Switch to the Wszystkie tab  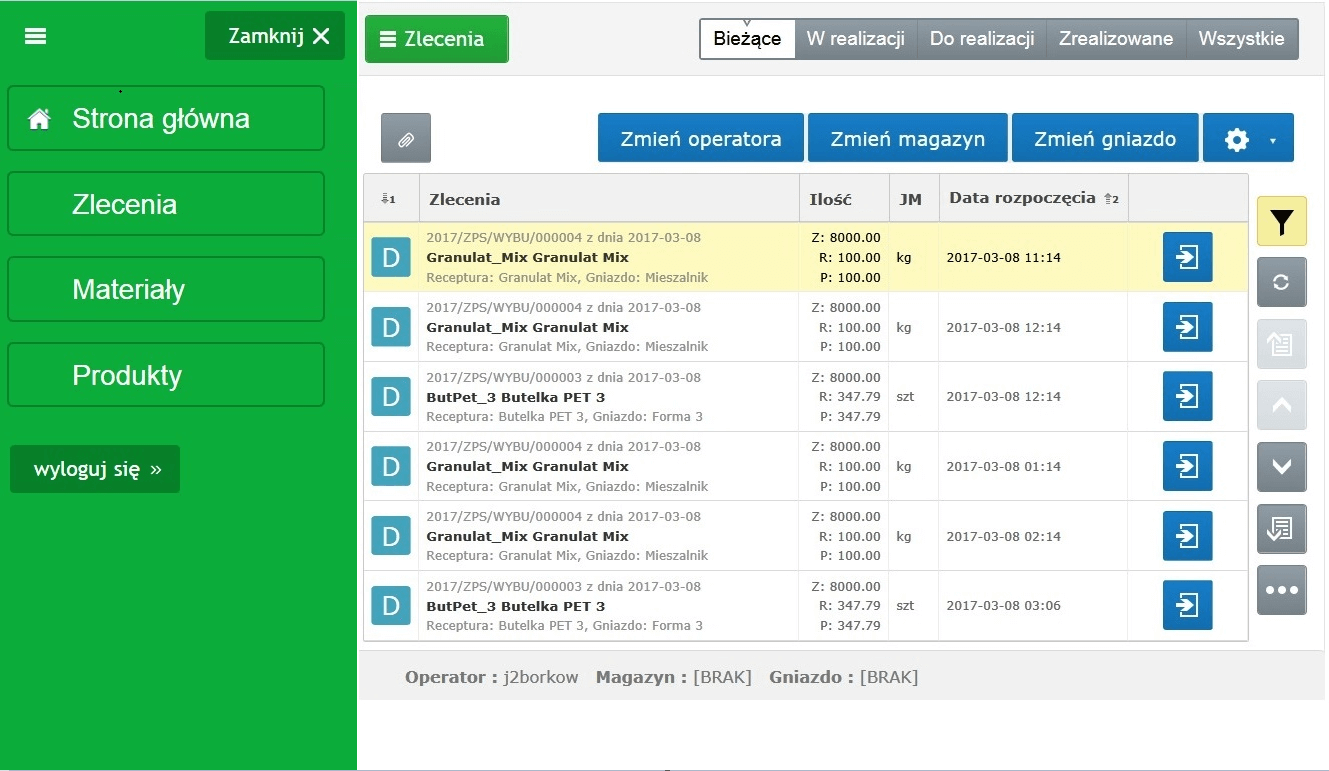pyautogui.click(x=1241, y=39)
